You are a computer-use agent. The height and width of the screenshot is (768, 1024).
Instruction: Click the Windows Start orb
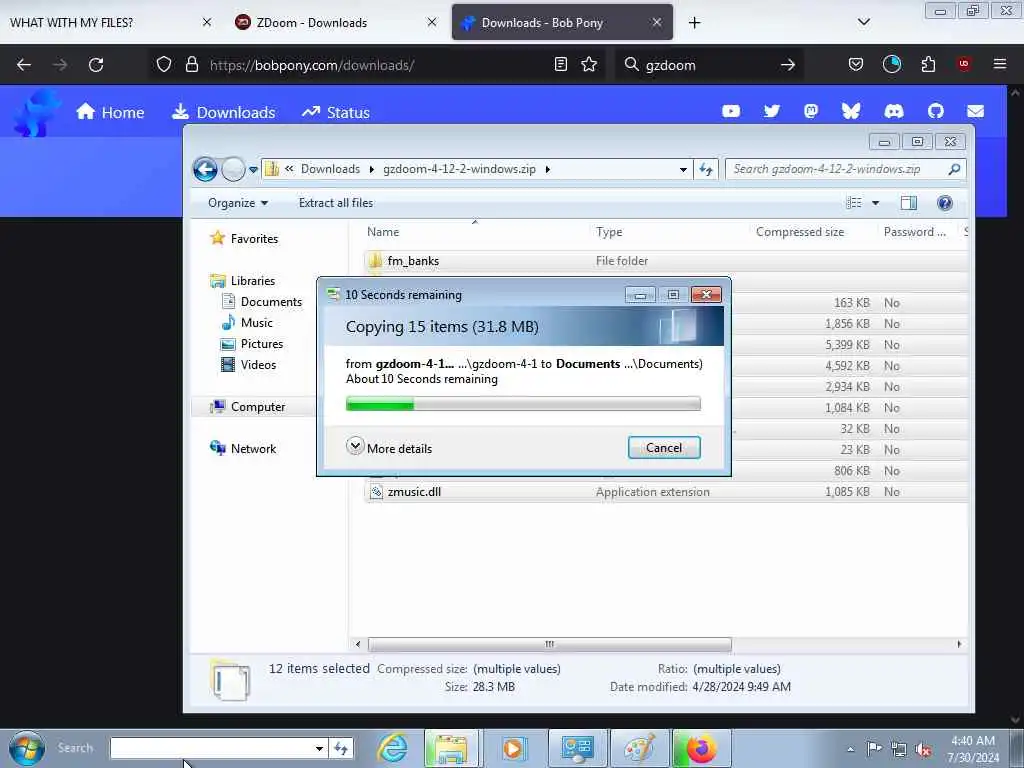pos(27,748)
